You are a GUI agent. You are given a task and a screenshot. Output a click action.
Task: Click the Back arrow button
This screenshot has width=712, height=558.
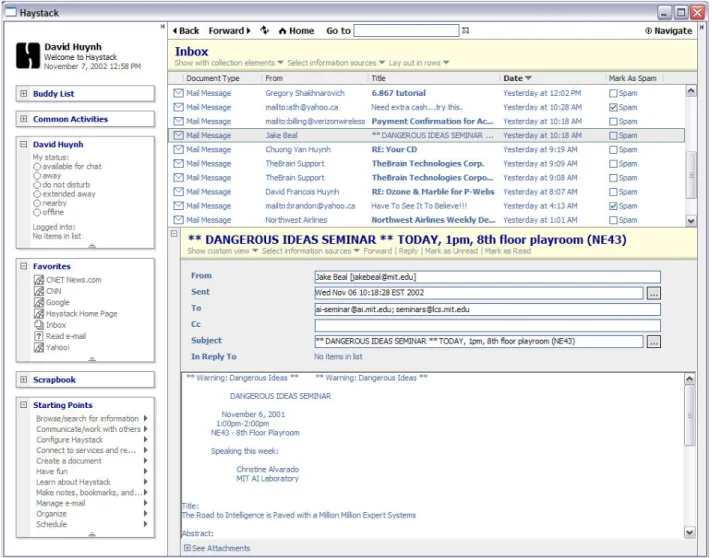click(186, 31)
